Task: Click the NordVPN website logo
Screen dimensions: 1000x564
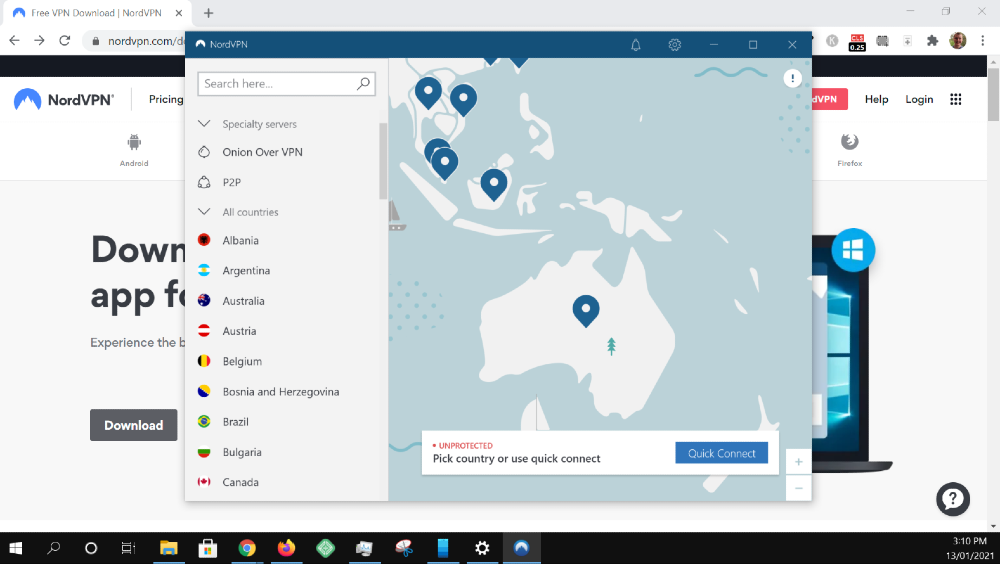Action: 64,100
